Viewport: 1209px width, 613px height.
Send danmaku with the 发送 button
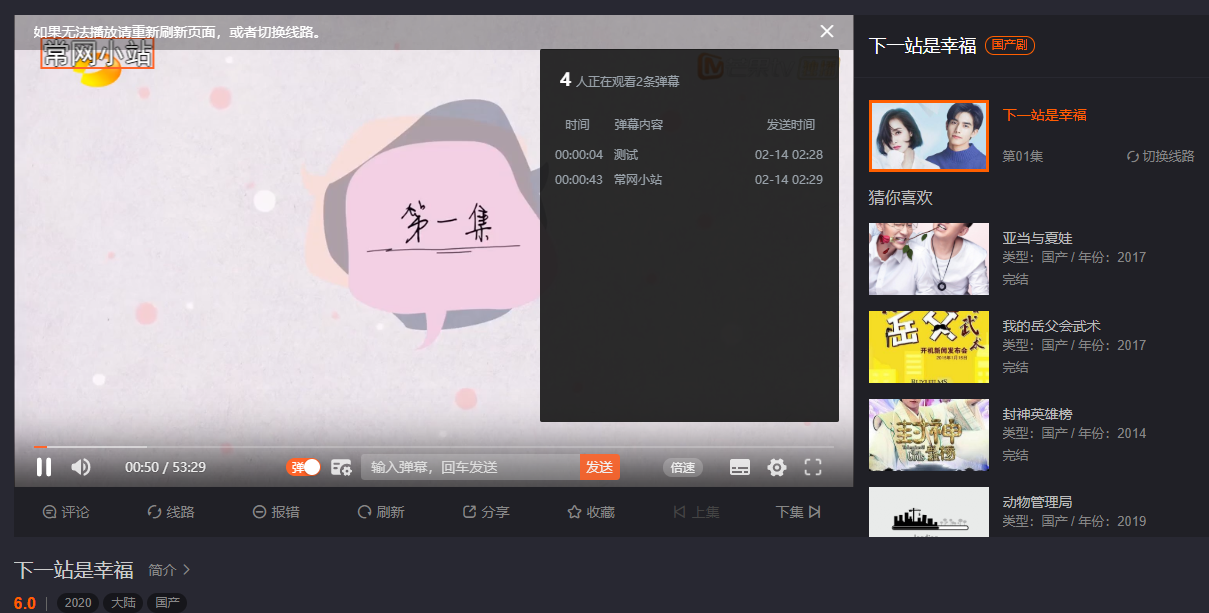599,467
